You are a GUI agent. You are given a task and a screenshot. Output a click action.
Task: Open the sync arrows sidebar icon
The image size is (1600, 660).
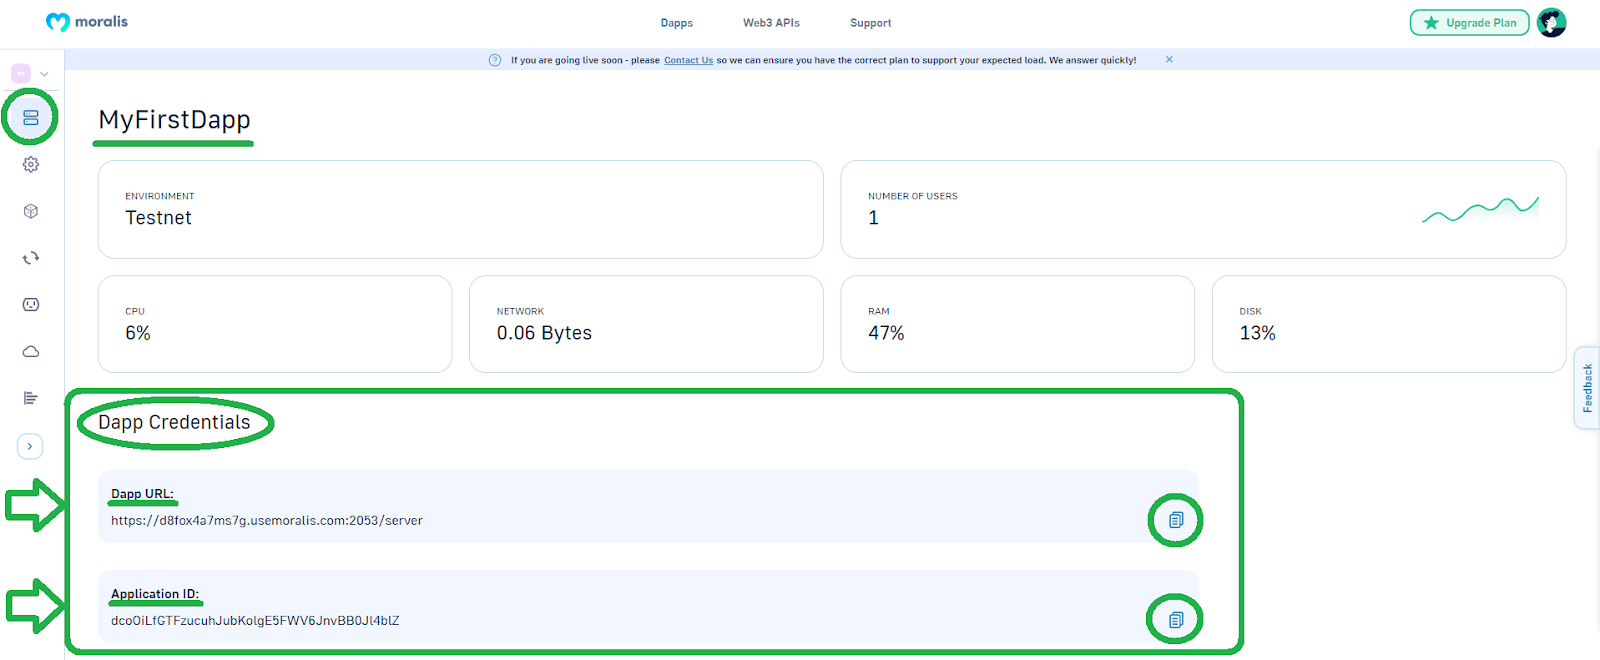click(31, 258)
